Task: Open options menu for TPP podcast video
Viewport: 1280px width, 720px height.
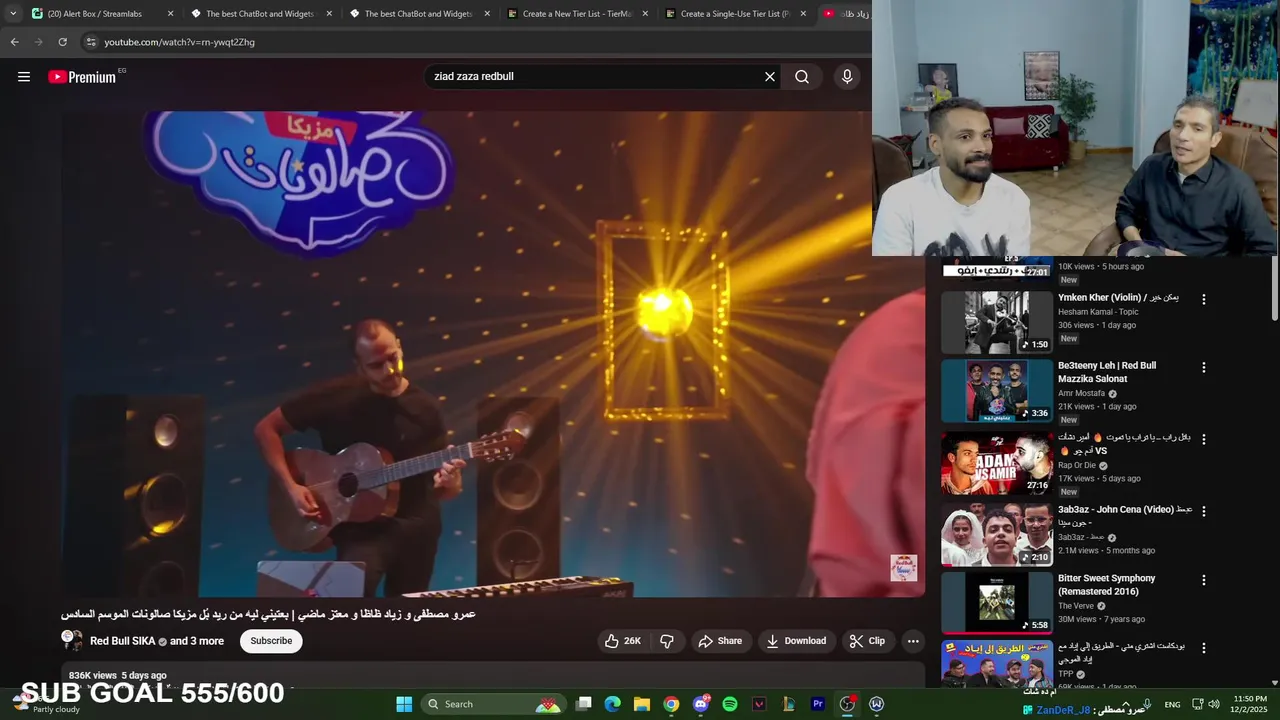Action: (1204, 648)
